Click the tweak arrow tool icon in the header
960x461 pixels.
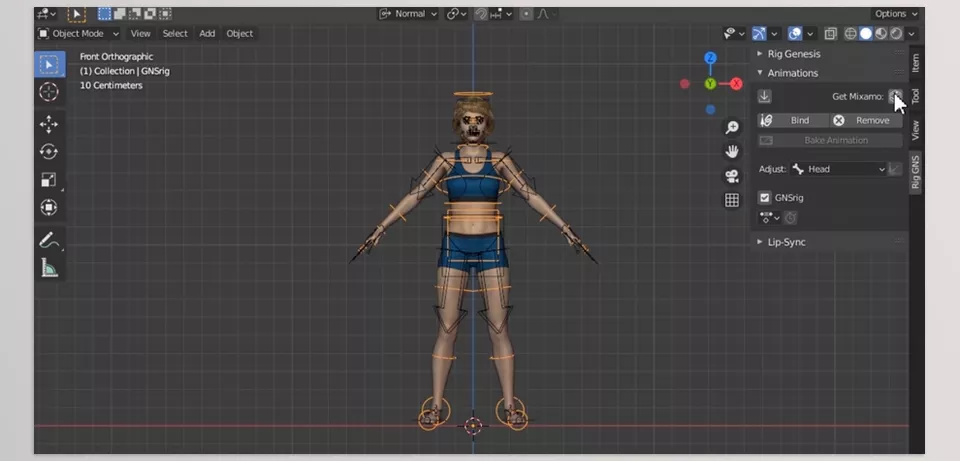(77, 13)
